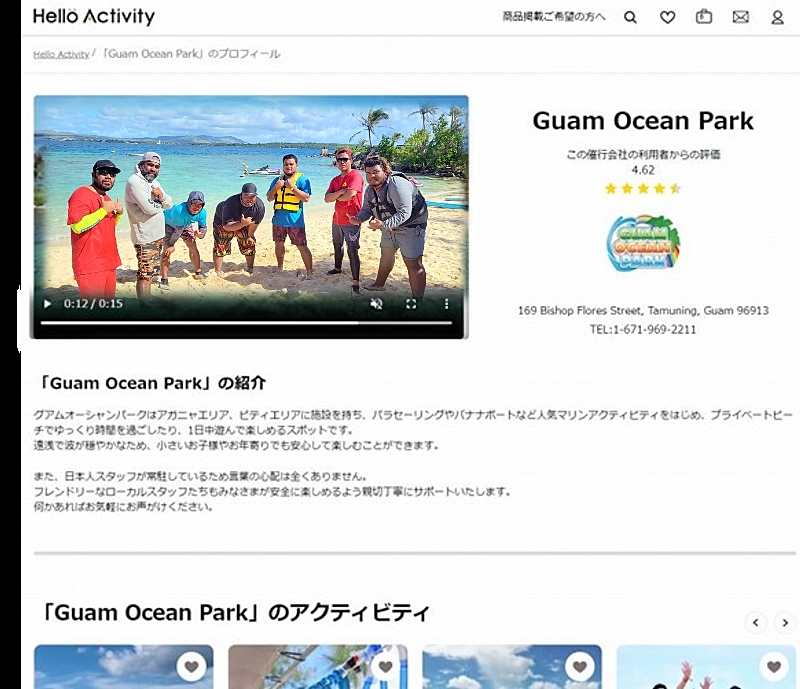The height and width of the screenshot is (689, 800).
Task: Favorite the fourth activity card
Action: click(x=774, y=666)
